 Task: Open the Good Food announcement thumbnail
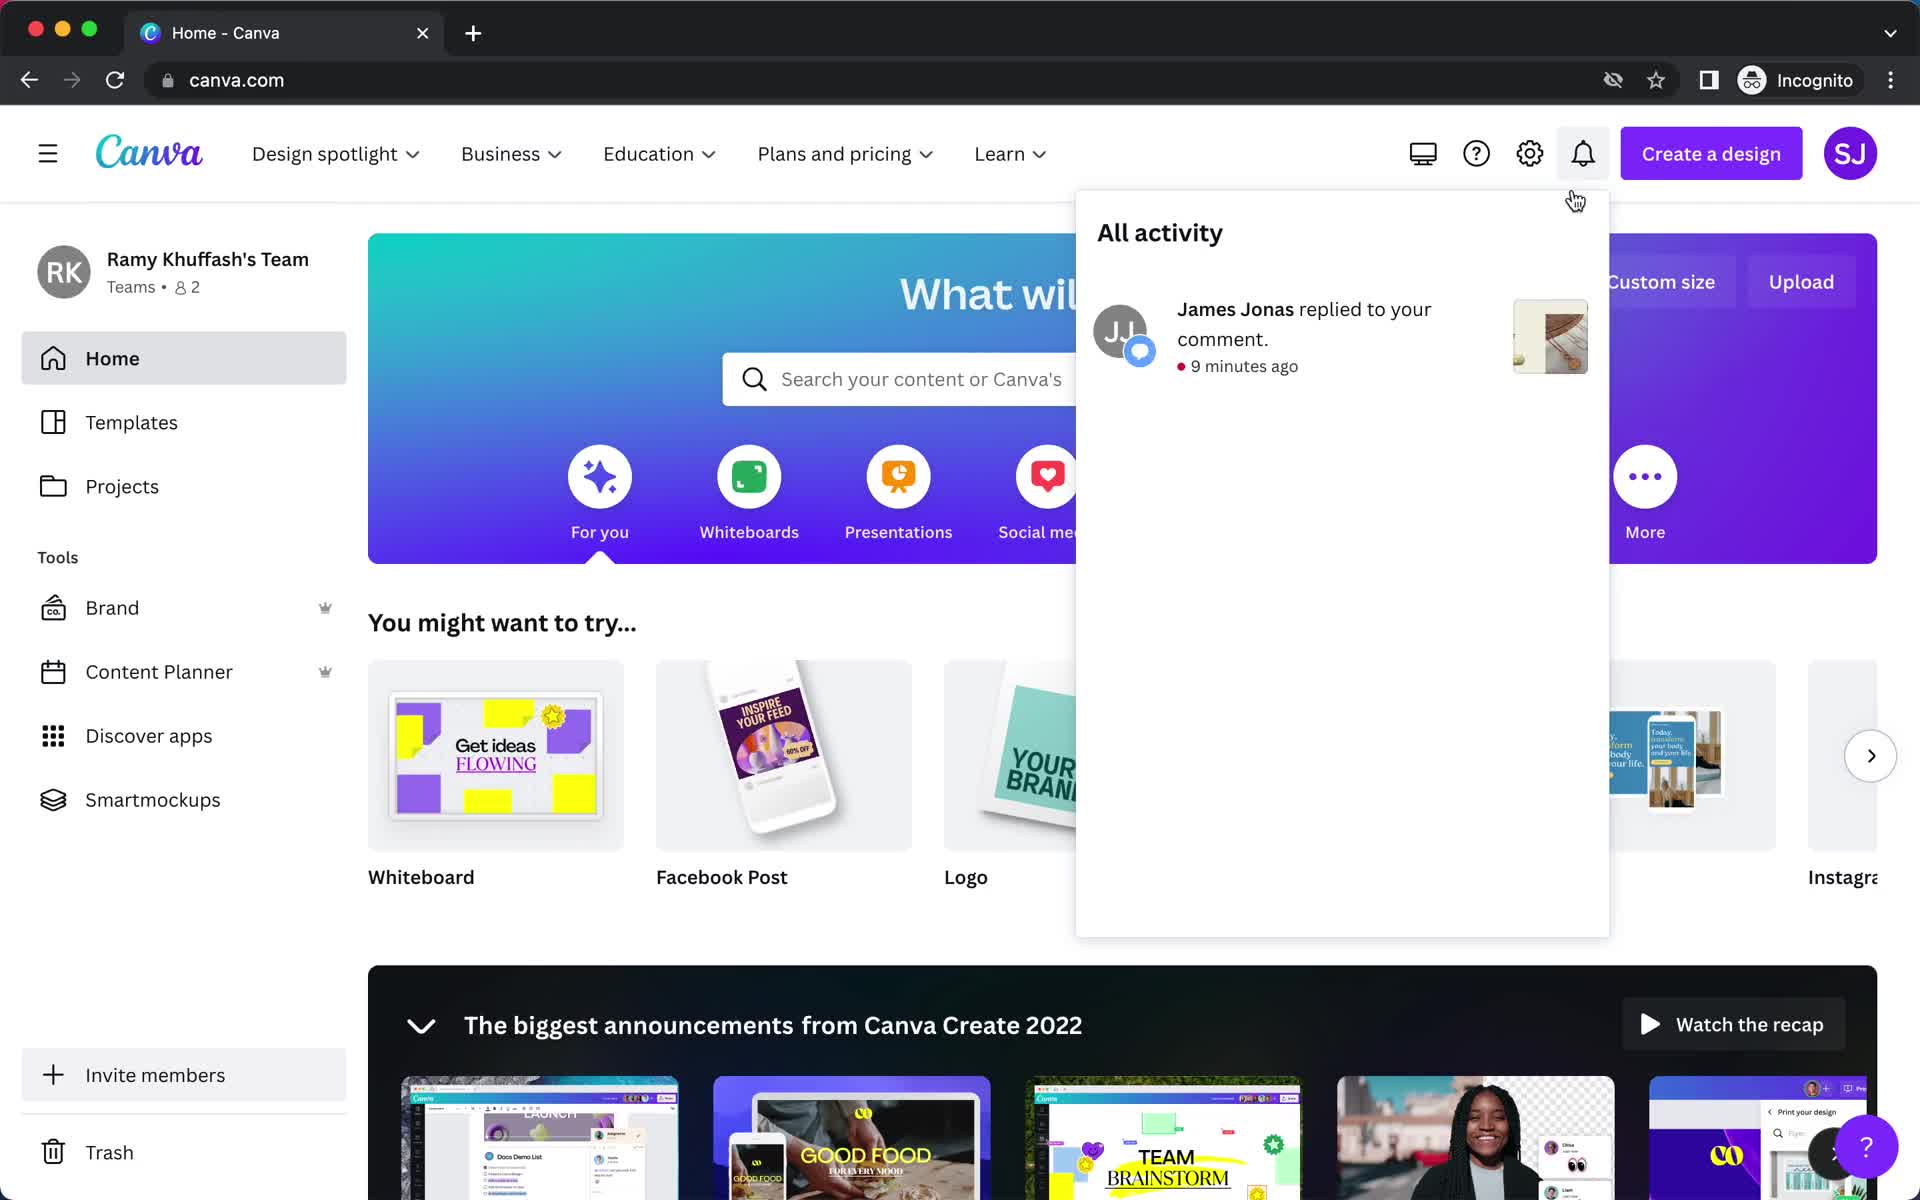(852, 1138)
